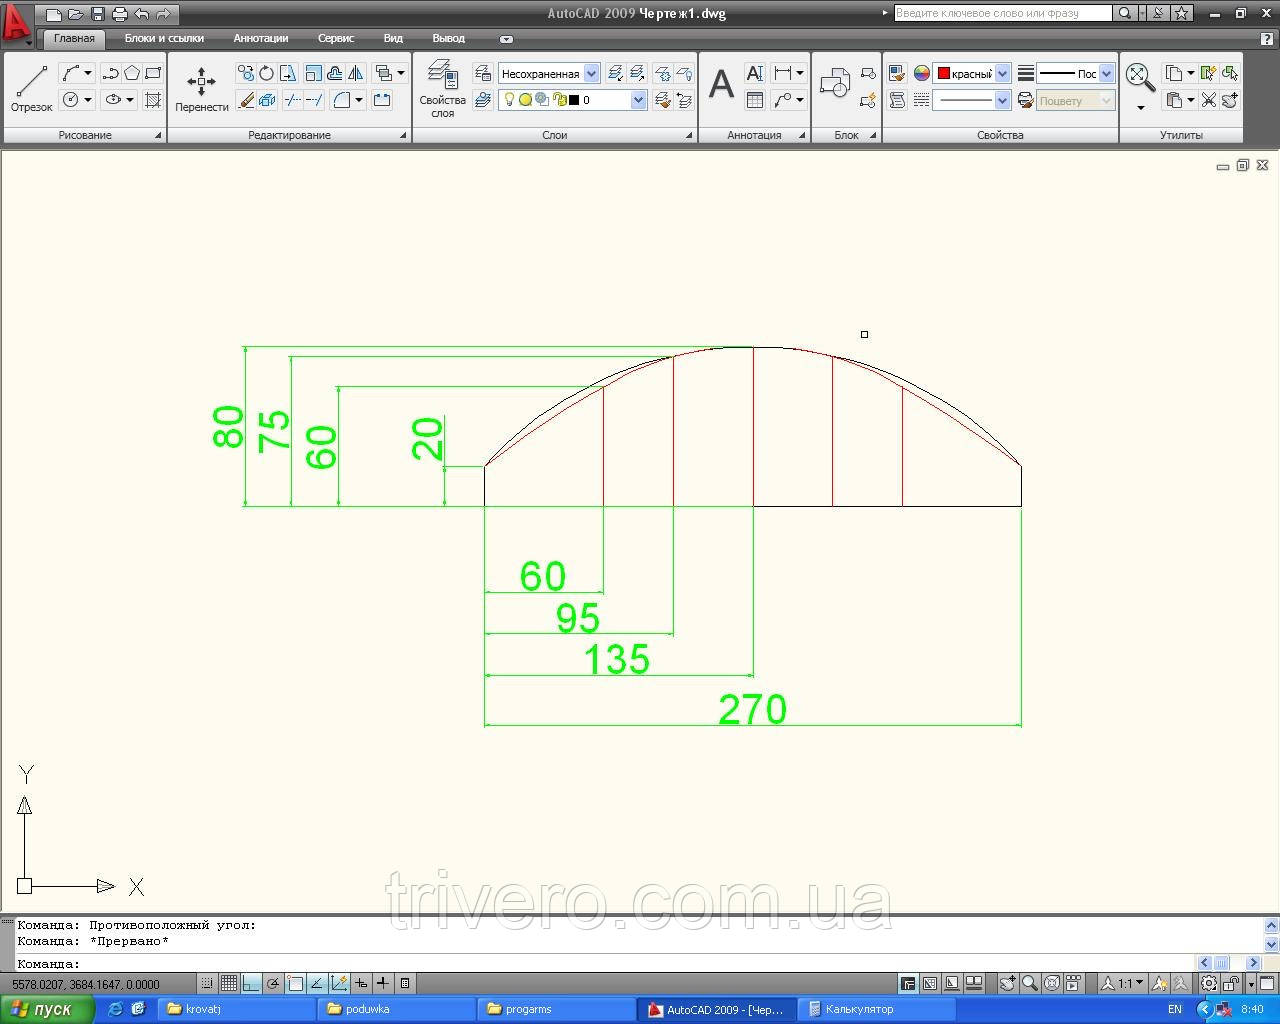1280x1024 pixels.
Task: Choose the erase tool
Action: coord(246,100)
